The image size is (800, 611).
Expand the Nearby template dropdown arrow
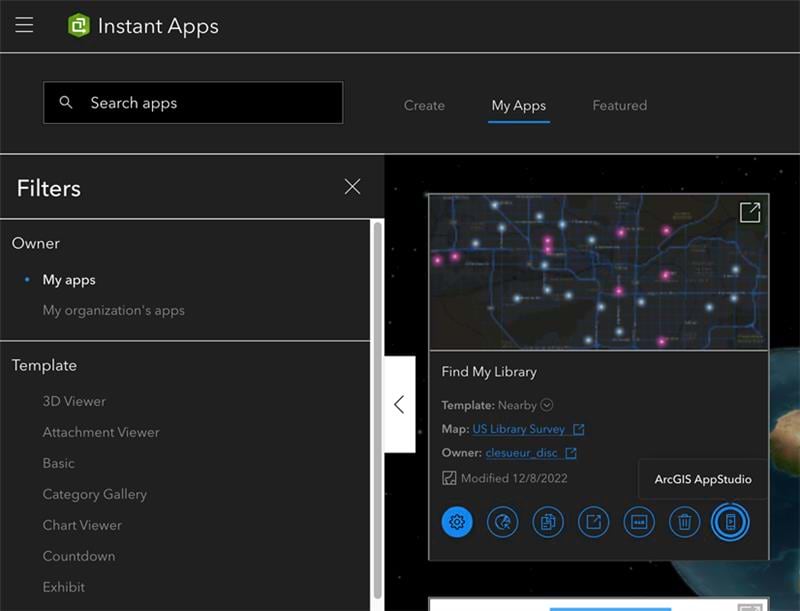coord(546,405)
